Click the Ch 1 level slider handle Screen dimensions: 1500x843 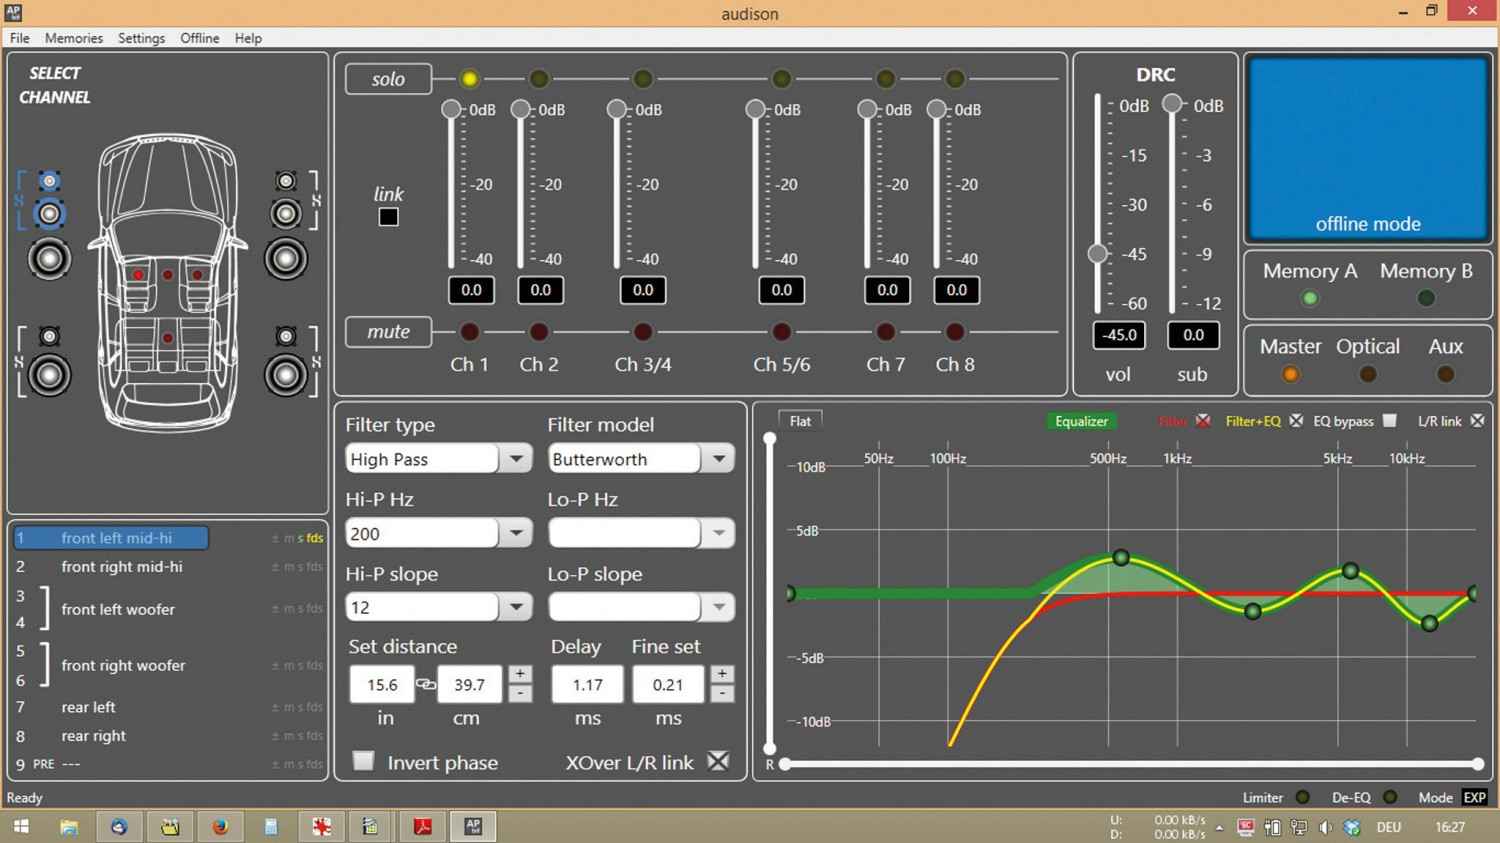[x=452, y=108]
